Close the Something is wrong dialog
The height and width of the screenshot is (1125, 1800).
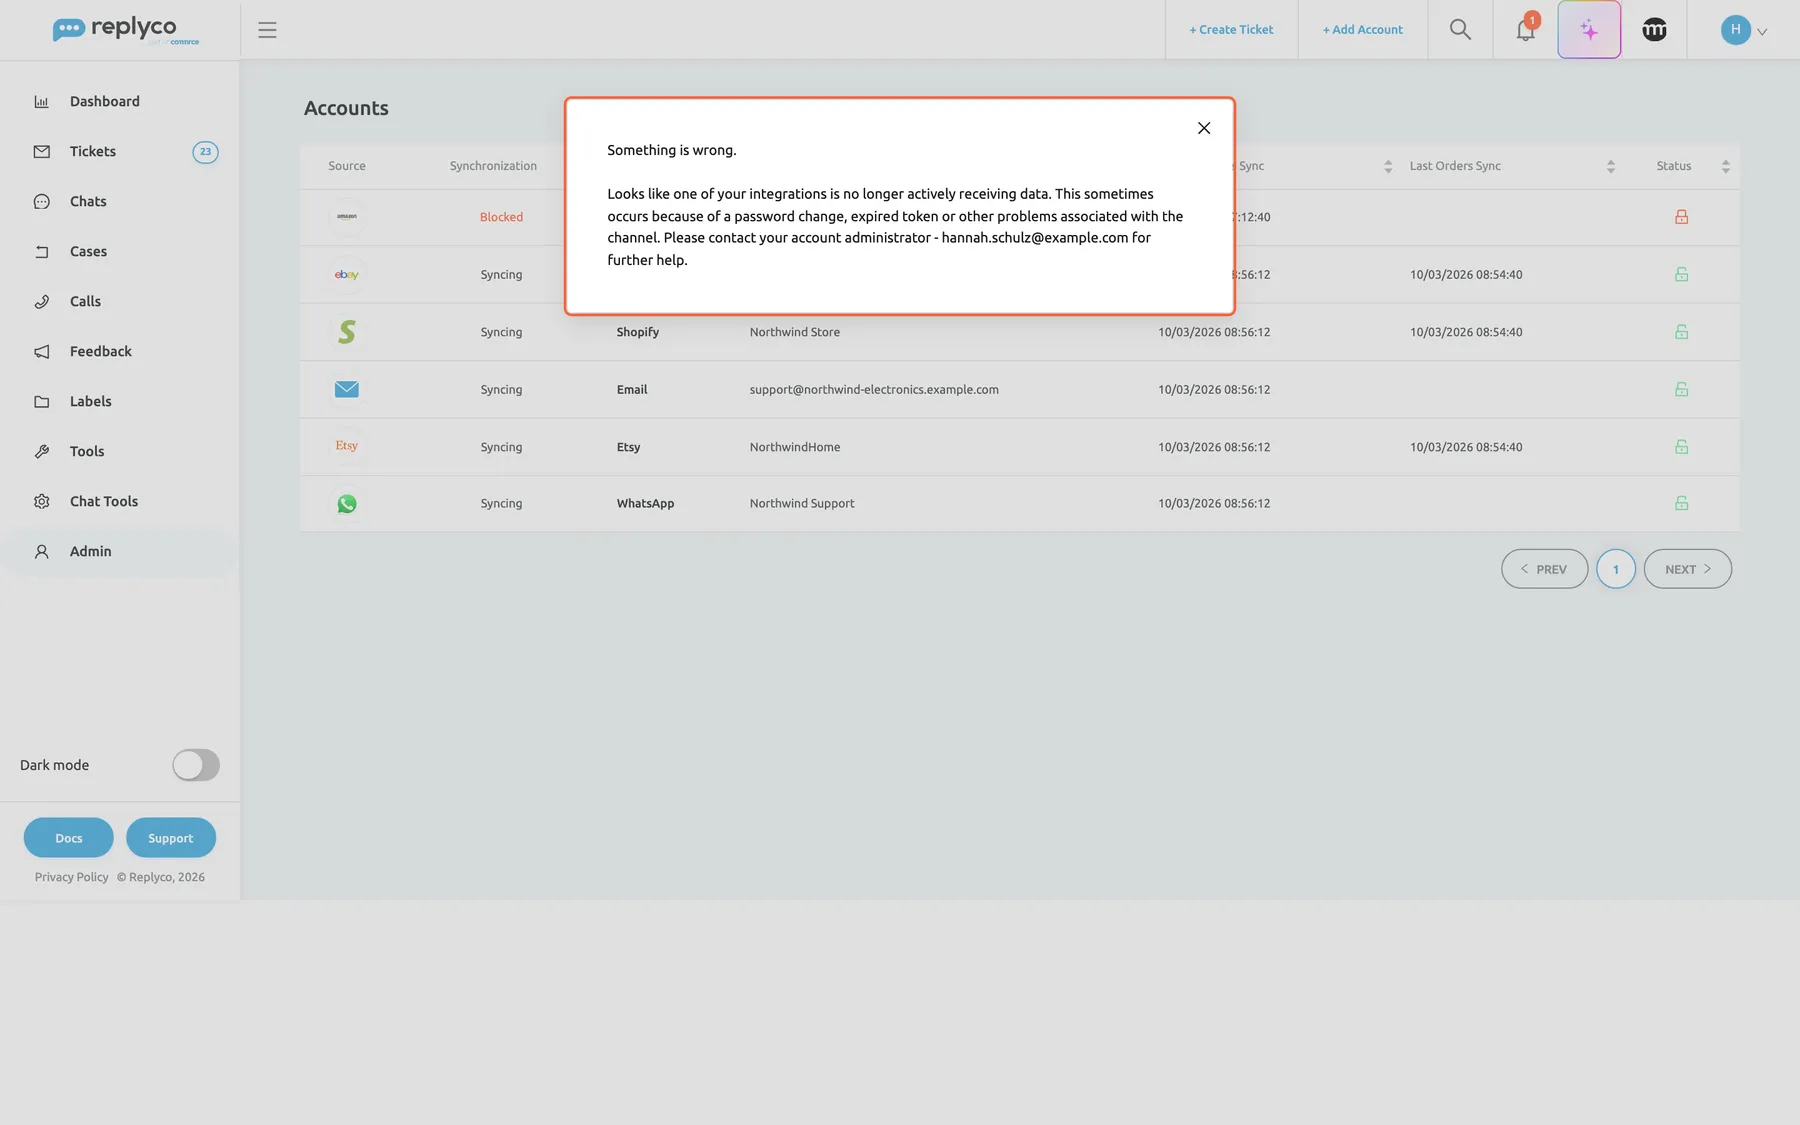coord(1204,128)
